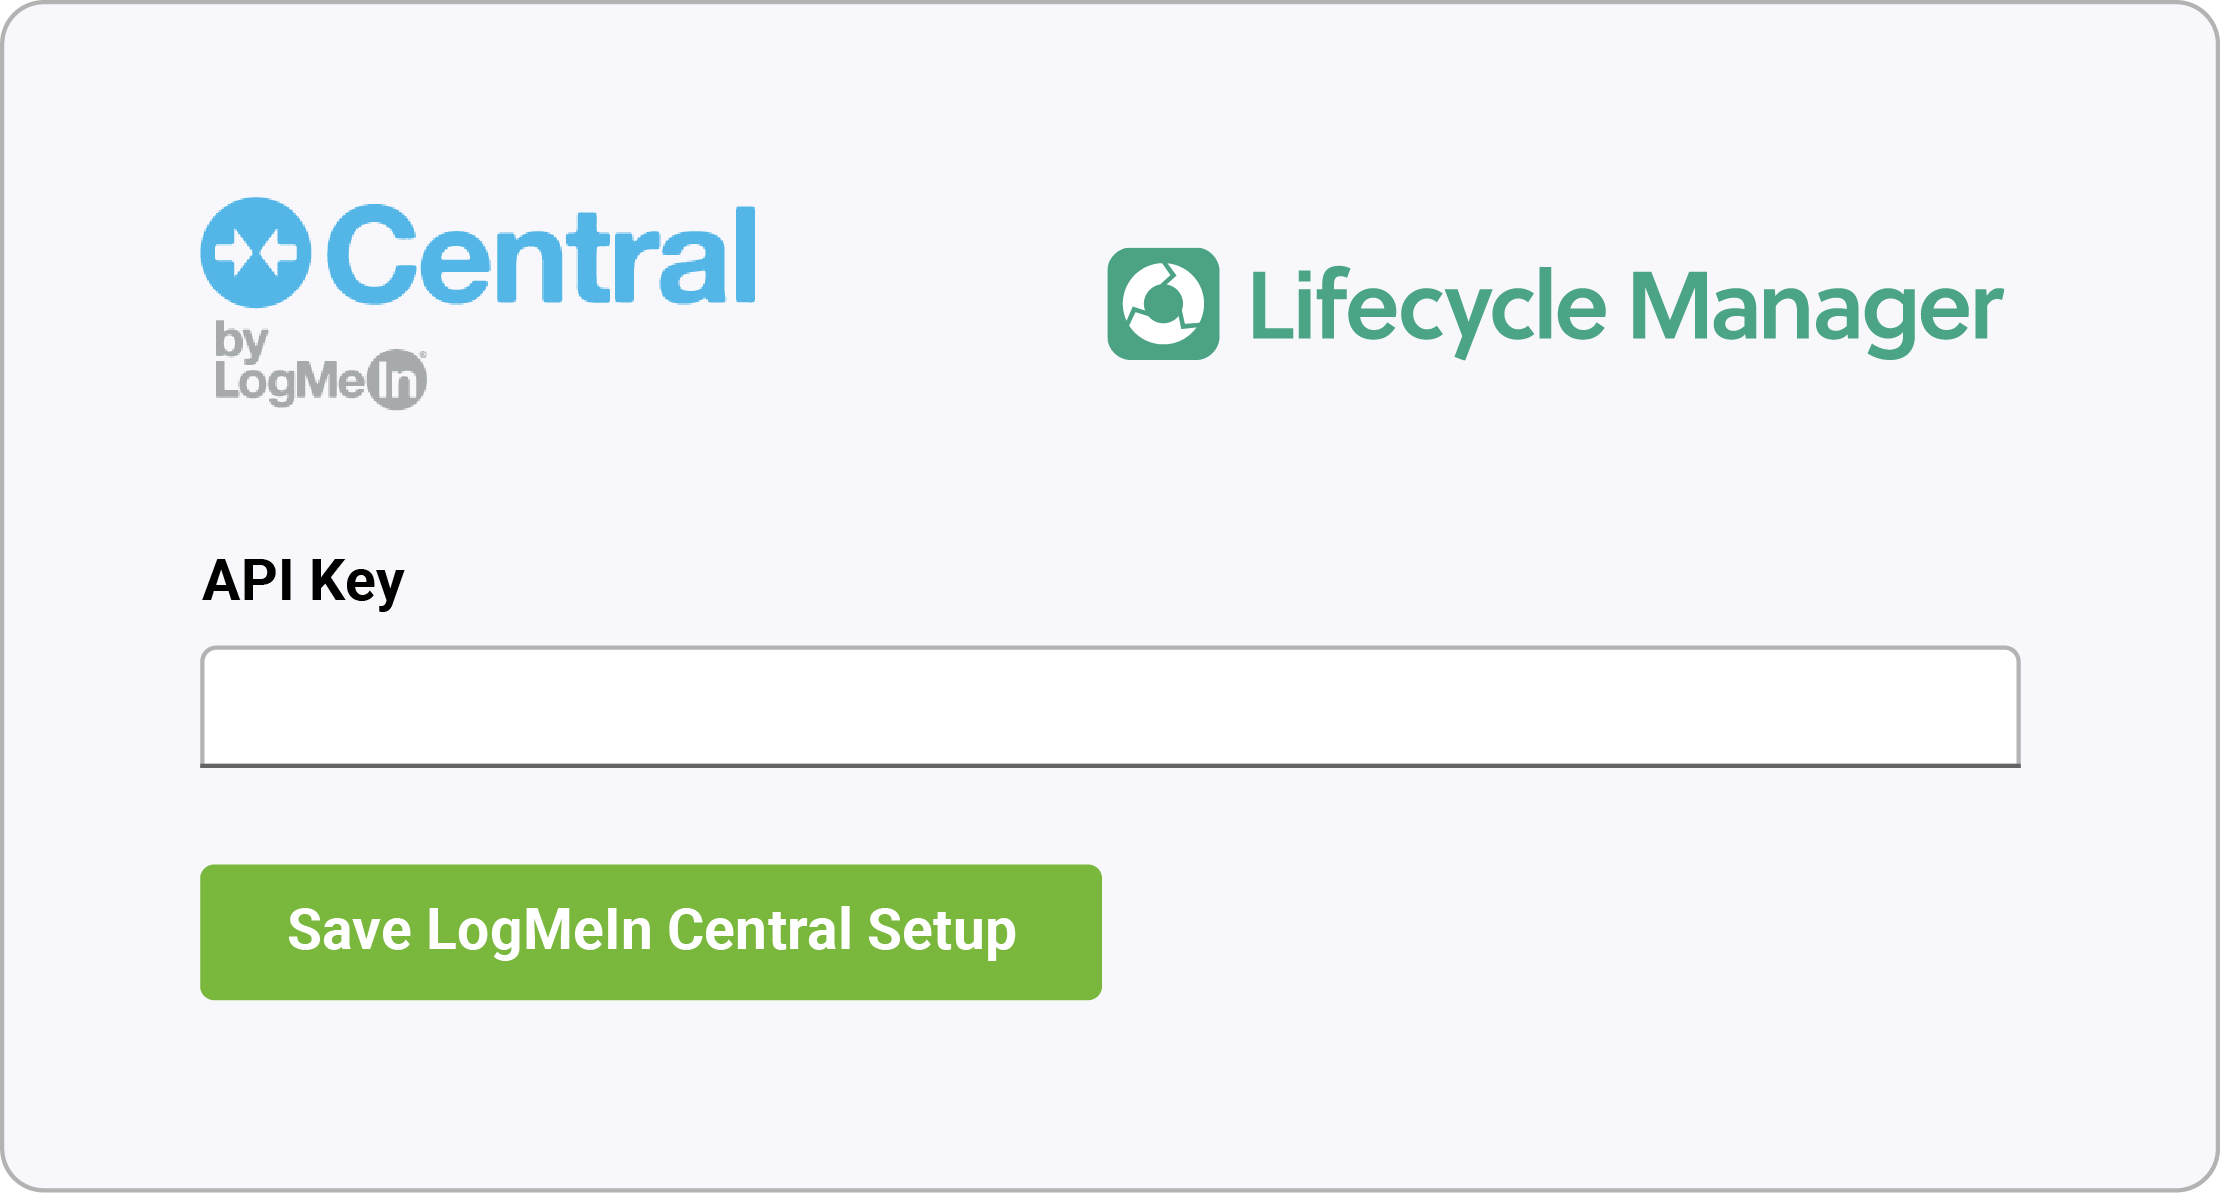The width and height of the screenshot is (2220, 1194).
Task: Focus the API Key input field
Action: click(x=1110, y=706)
